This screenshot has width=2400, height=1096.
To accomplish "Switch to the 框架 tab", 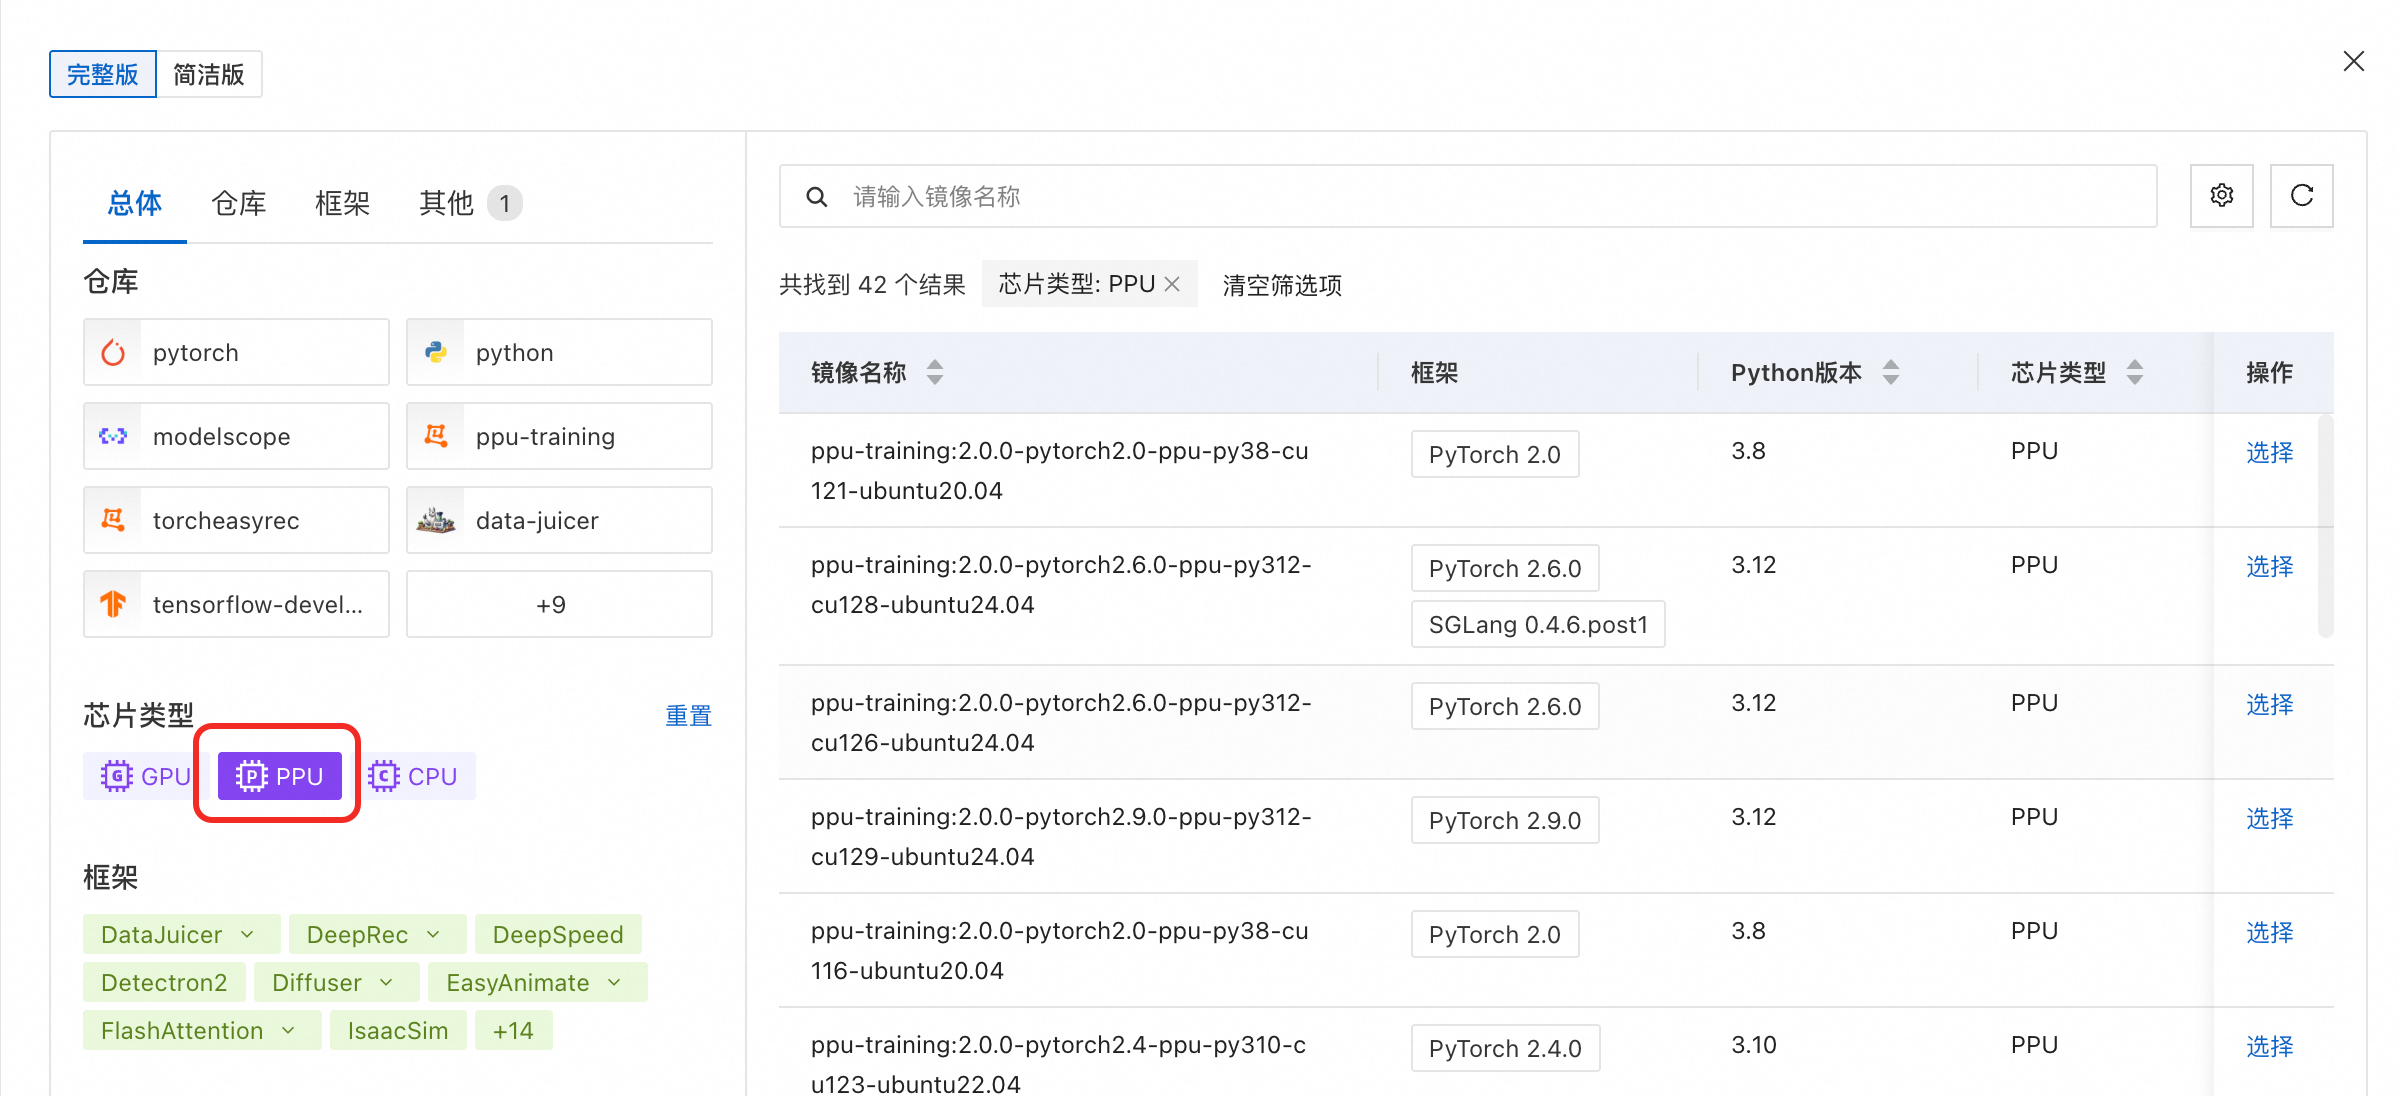I will (342, 203).
